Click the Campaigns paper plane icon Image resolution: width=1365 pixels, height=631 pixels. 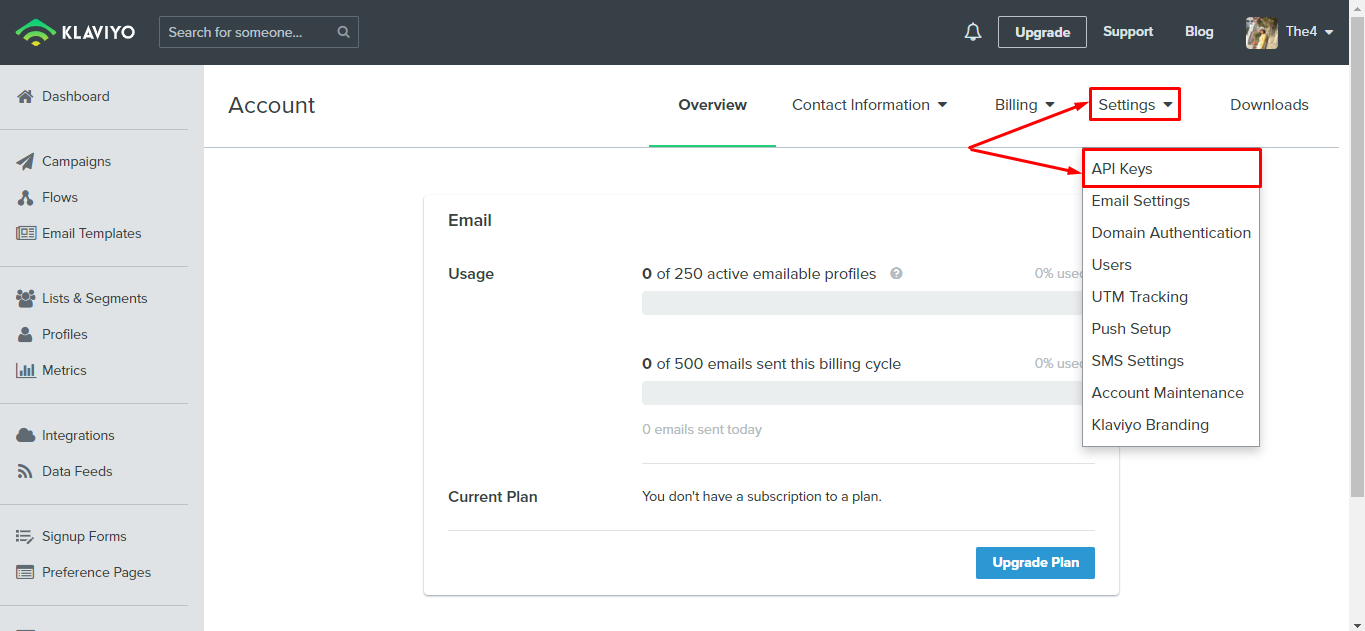[26, 162]
